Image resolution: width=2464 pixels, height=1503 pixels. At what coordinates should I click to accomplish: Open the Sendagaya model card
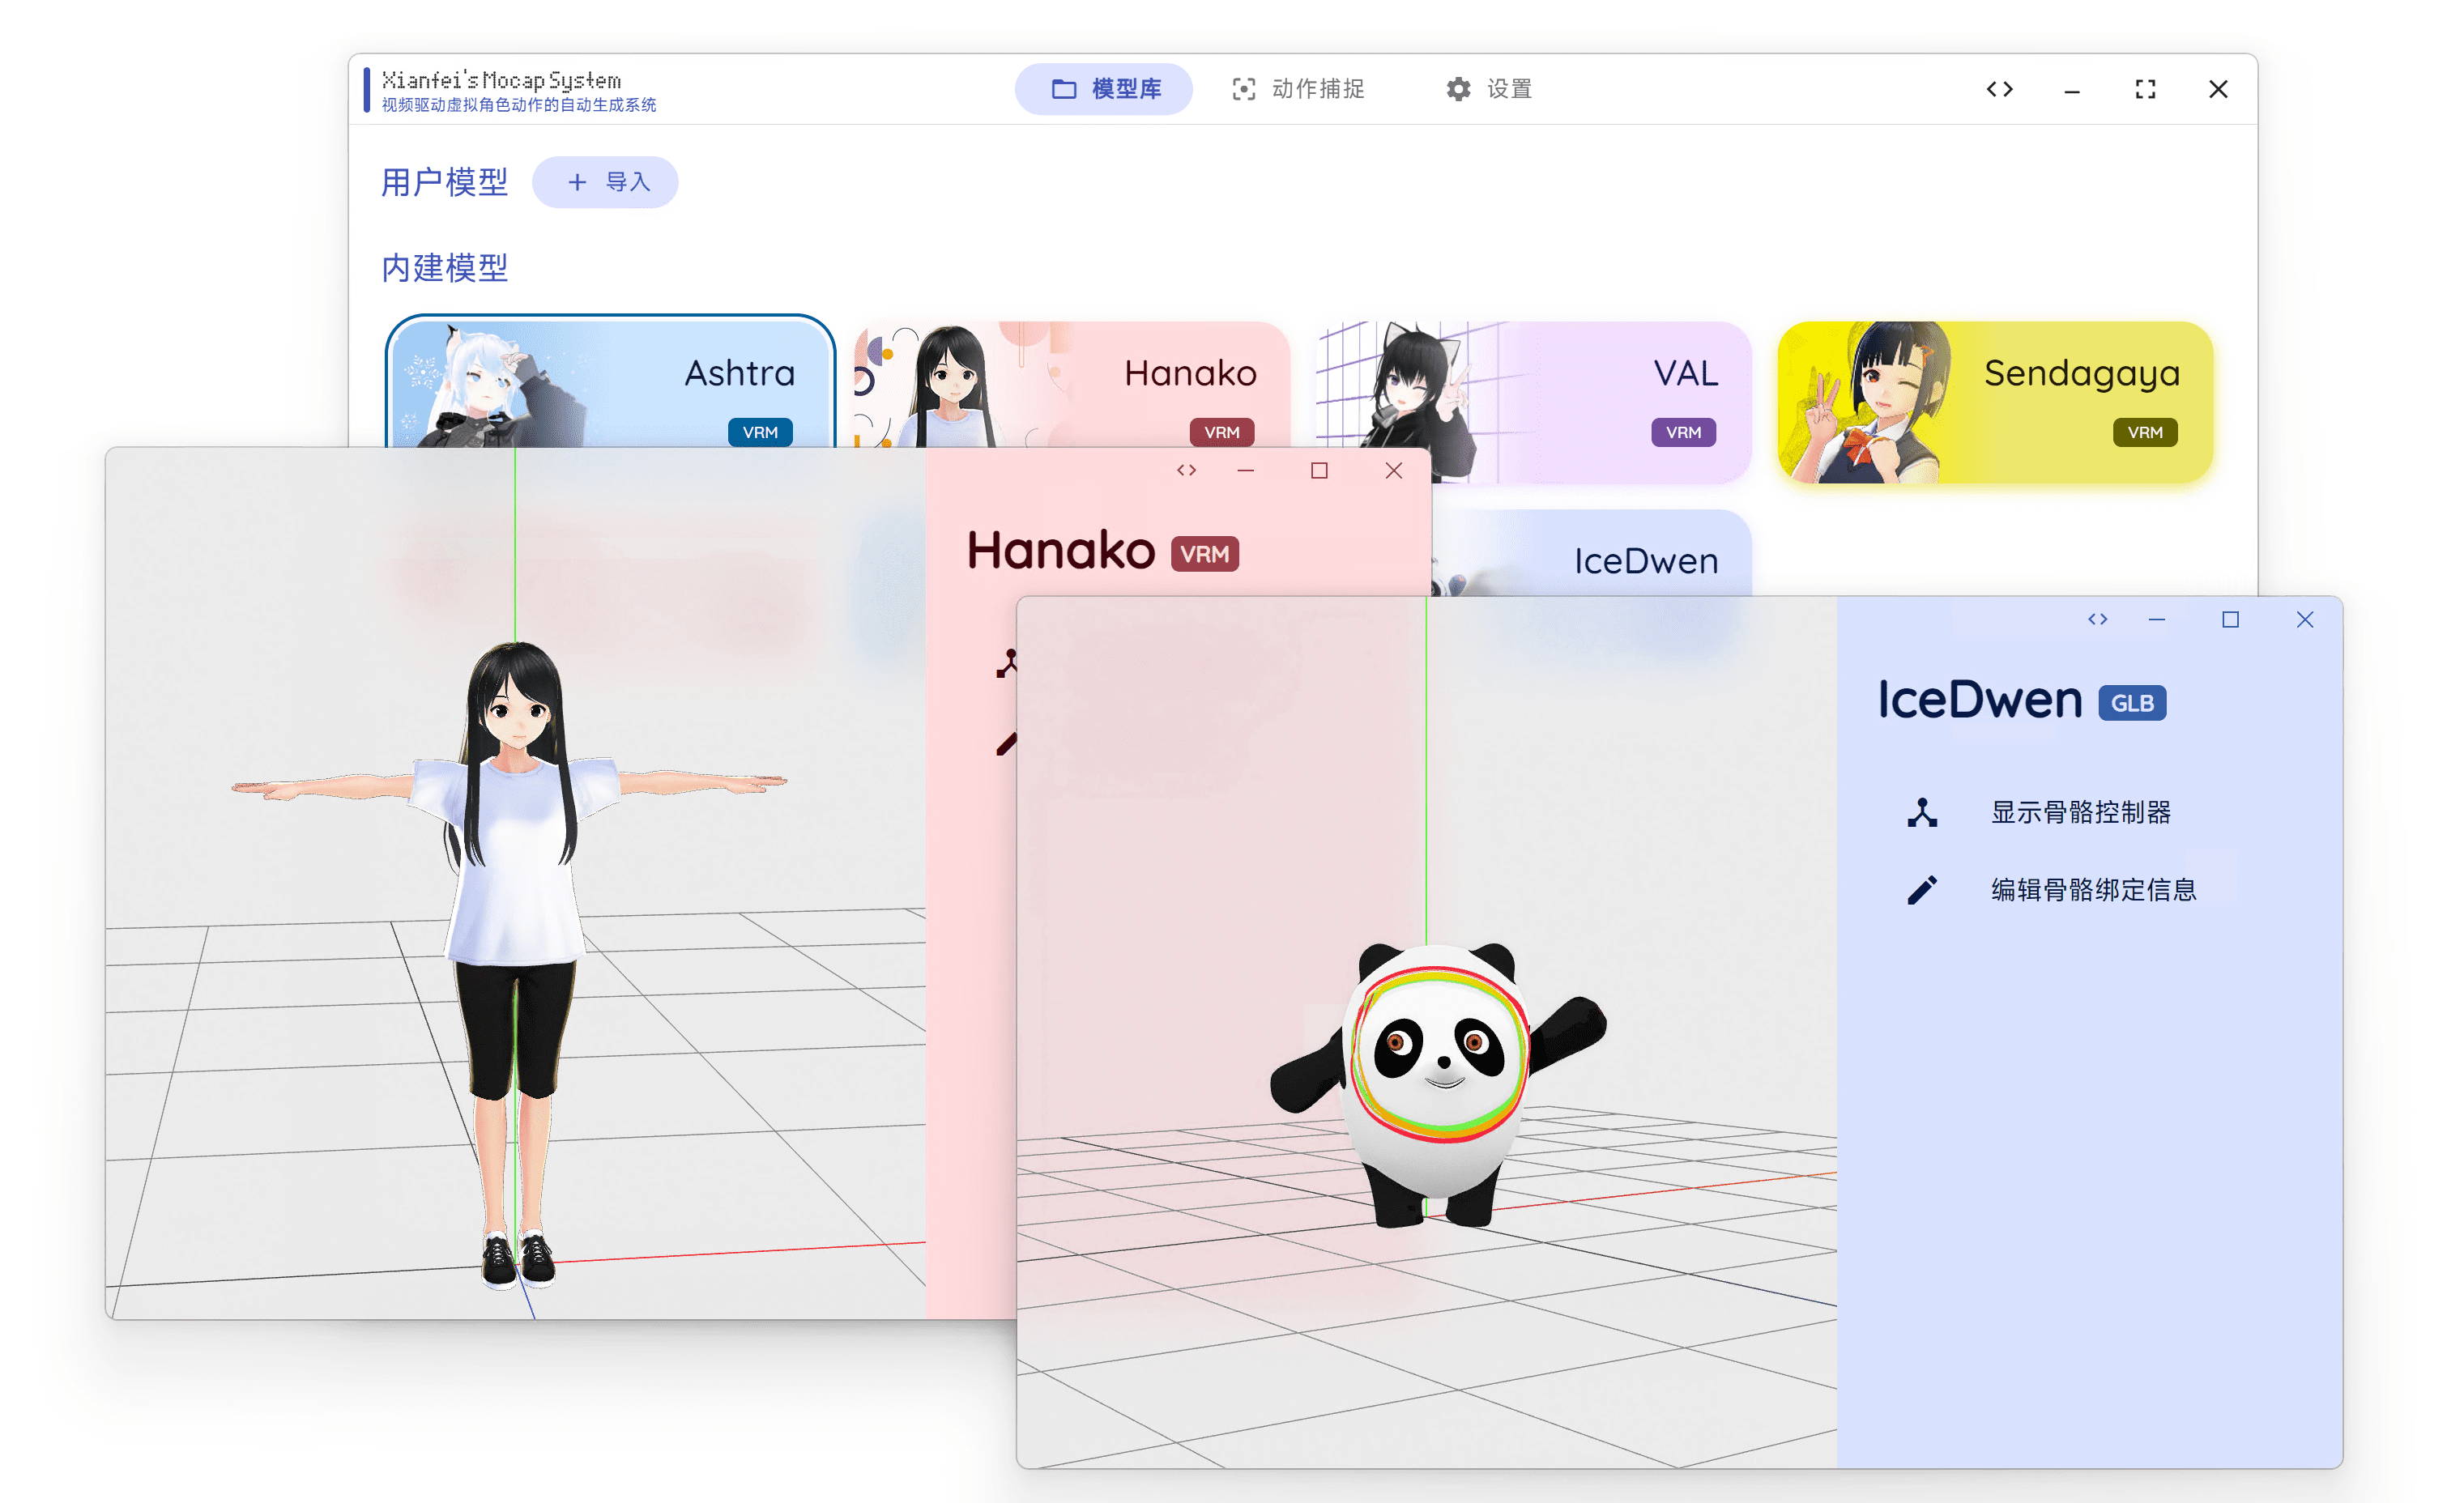(1995, 400)
